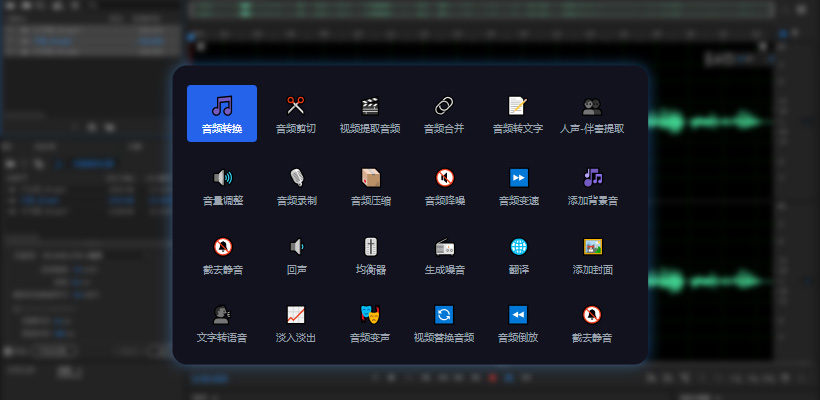Select 淡入淡出 chart tool

point(295,323)
